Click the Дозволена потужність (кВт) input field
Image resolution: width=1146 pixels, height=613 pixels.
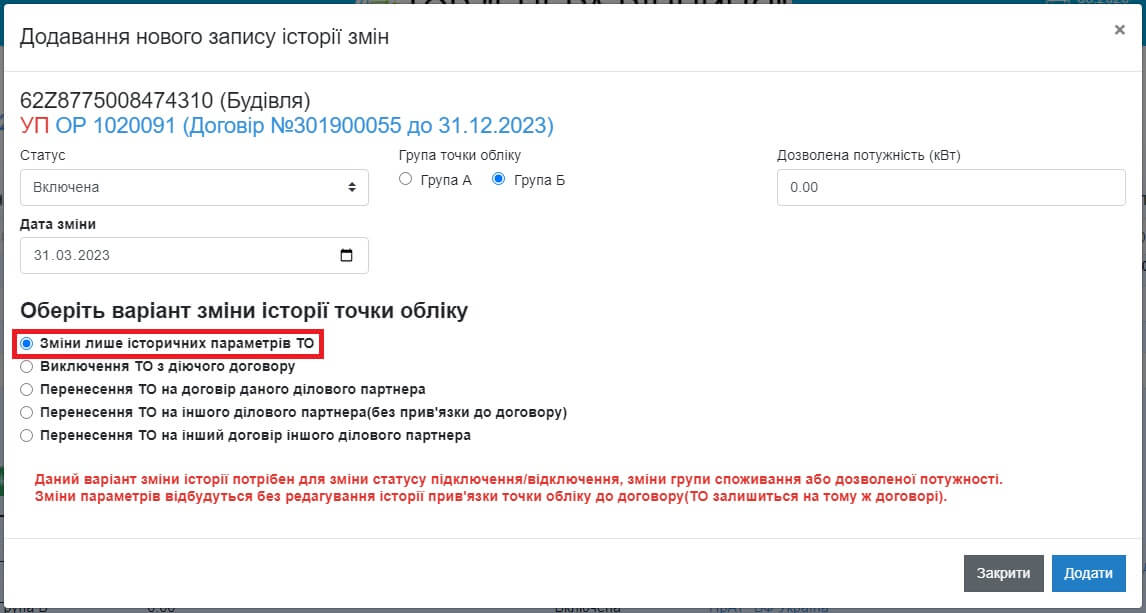click(x=950, y=187)
